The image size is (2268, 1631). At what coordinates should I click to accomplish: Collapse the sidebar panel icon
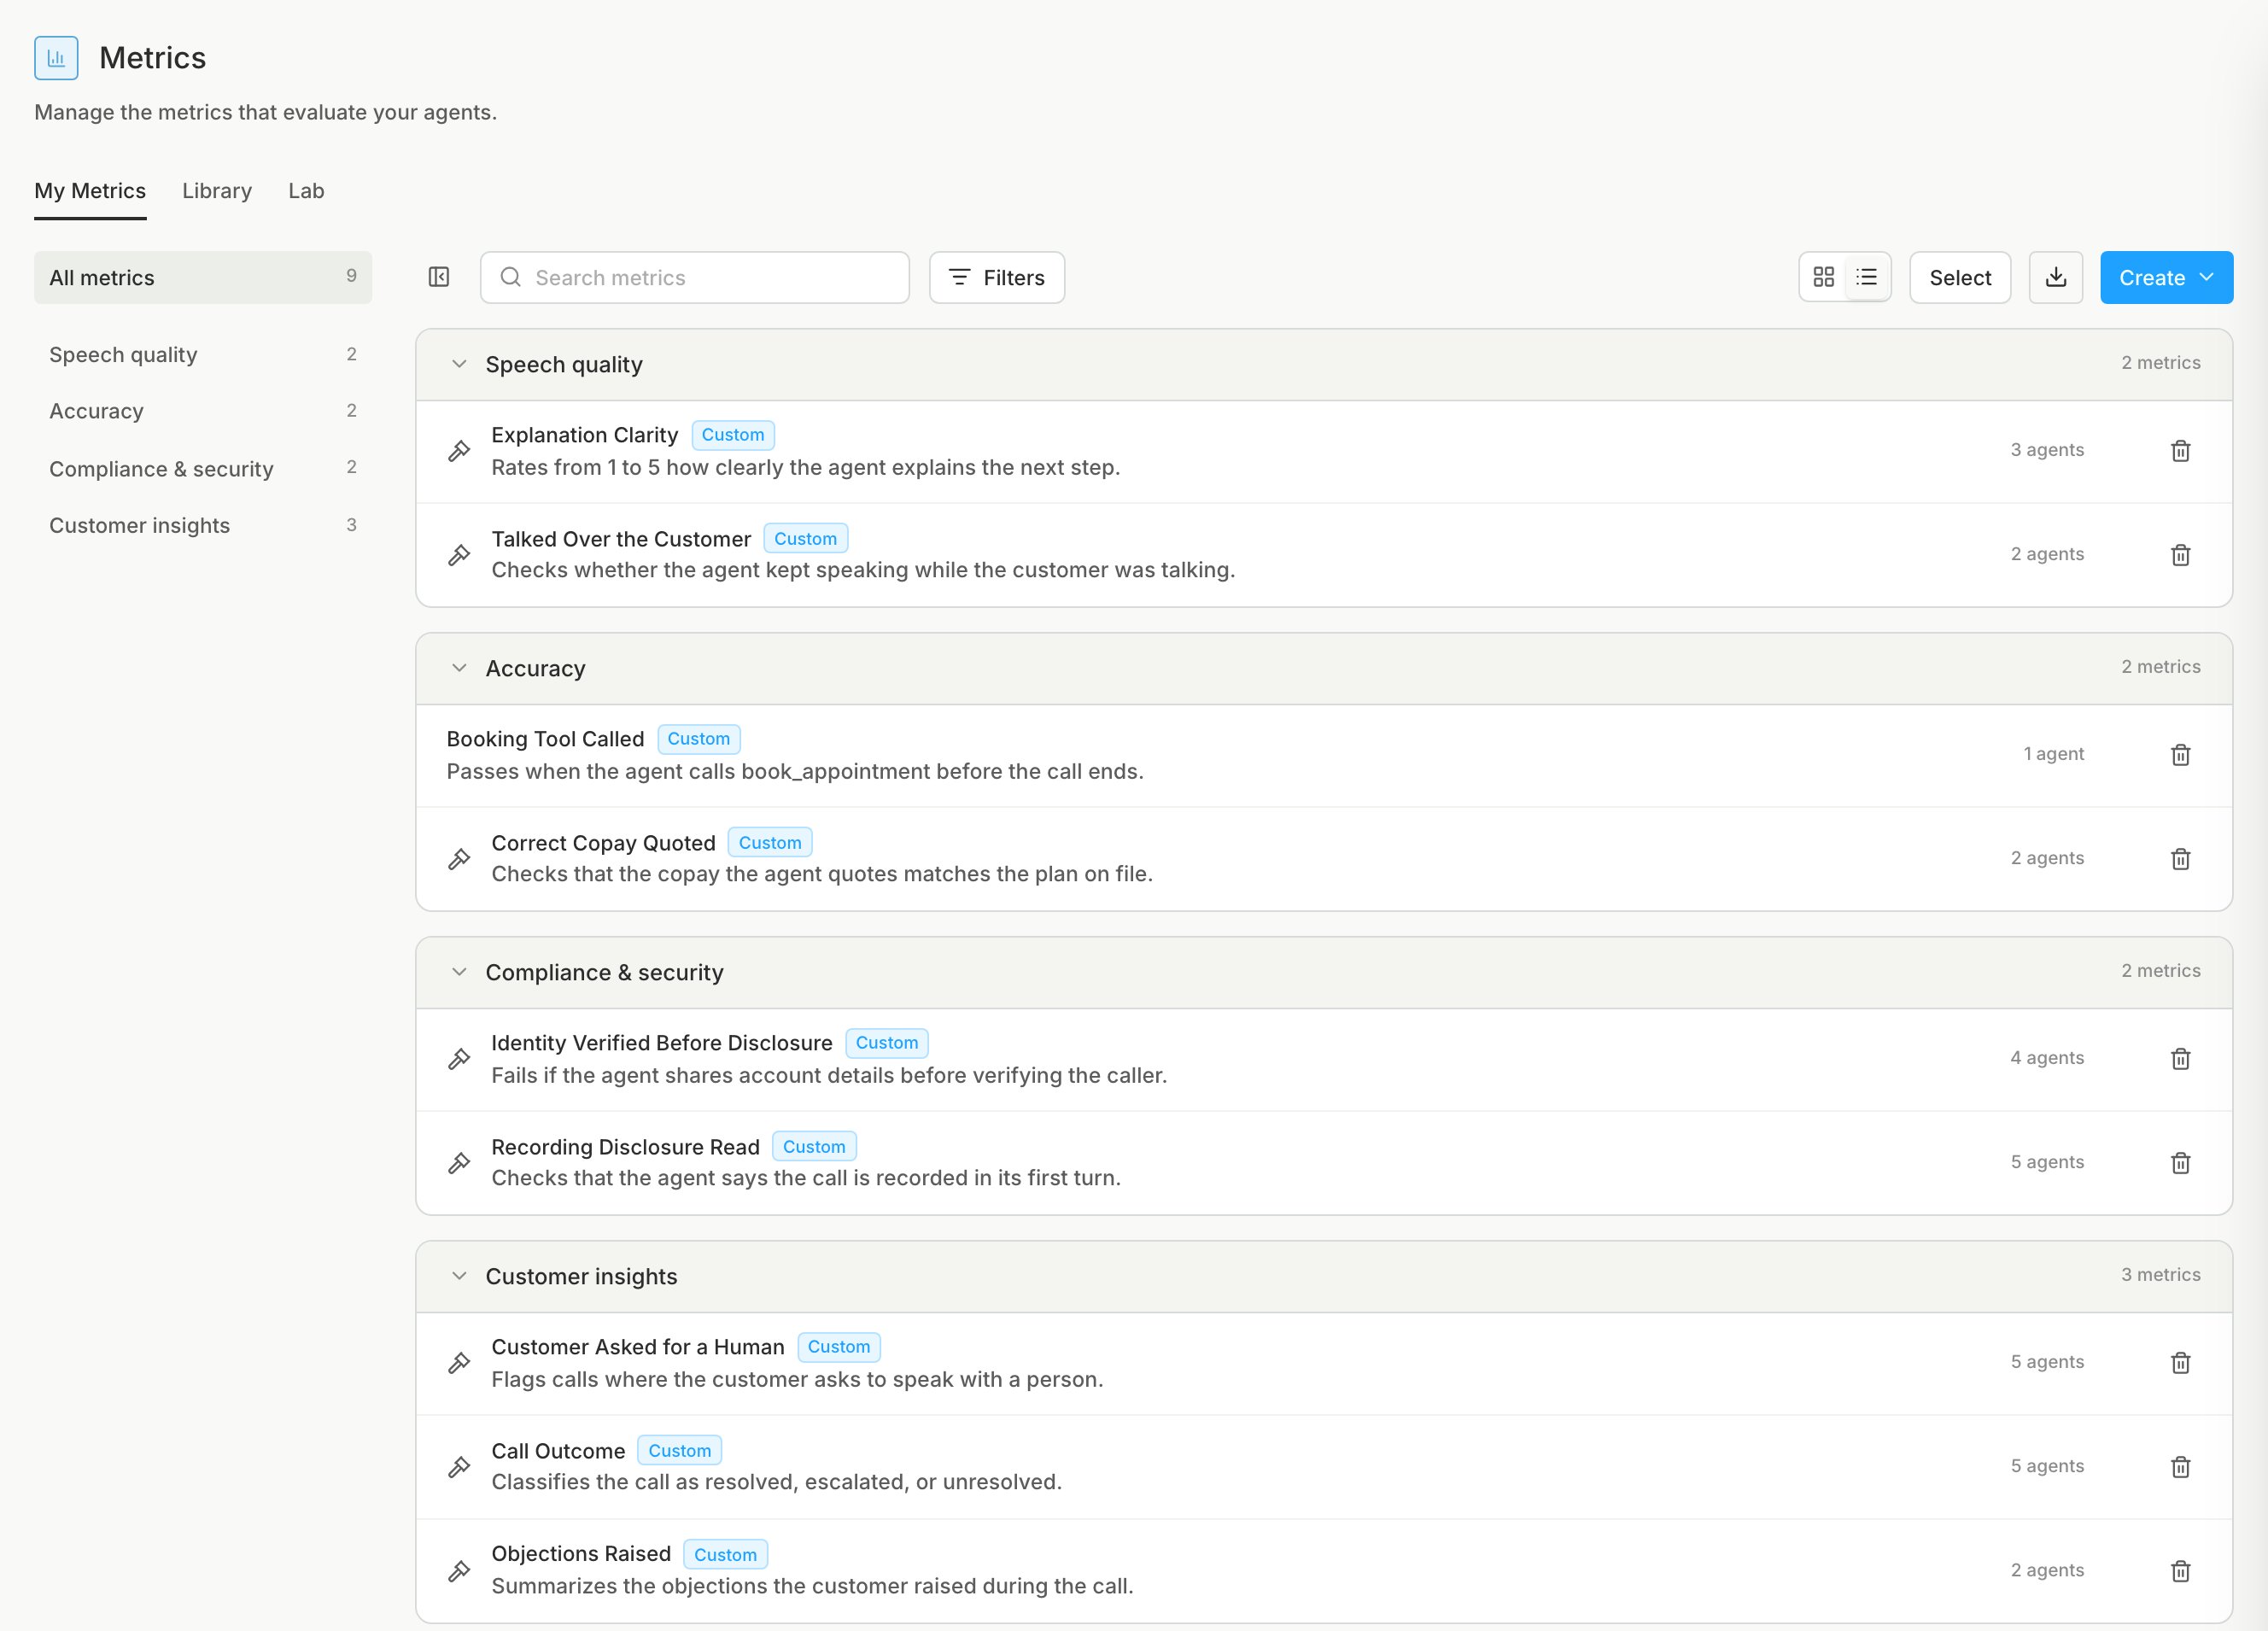pos(439,277)
